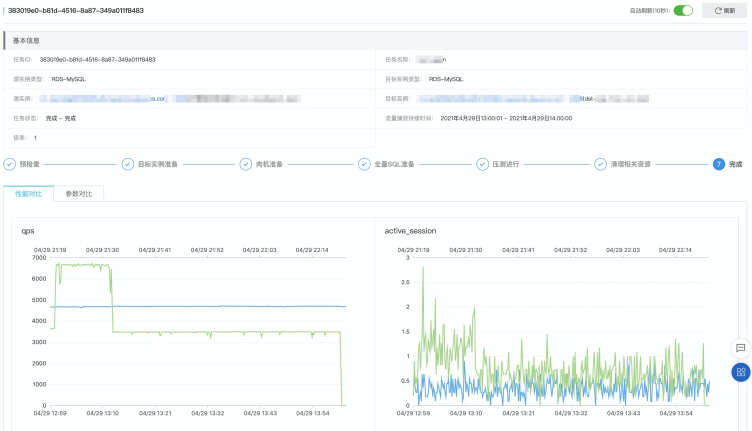Click the 清理相关资源 step checkmark icon
752x431 pixels.
click(600, 164)
